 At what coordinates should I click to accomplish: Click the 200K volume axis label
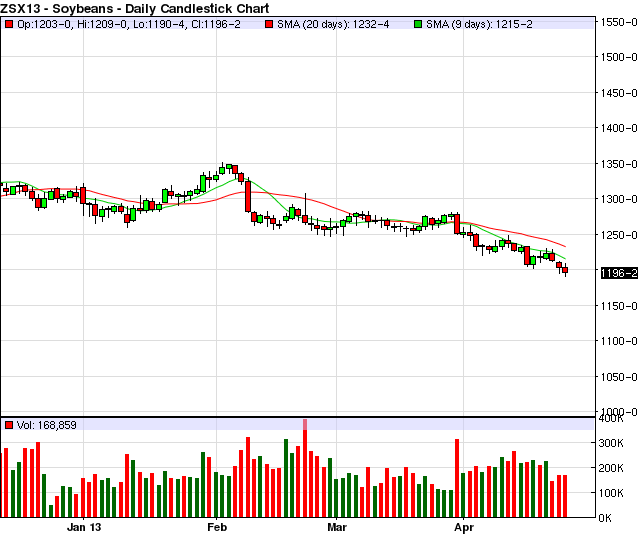point(611,468)
